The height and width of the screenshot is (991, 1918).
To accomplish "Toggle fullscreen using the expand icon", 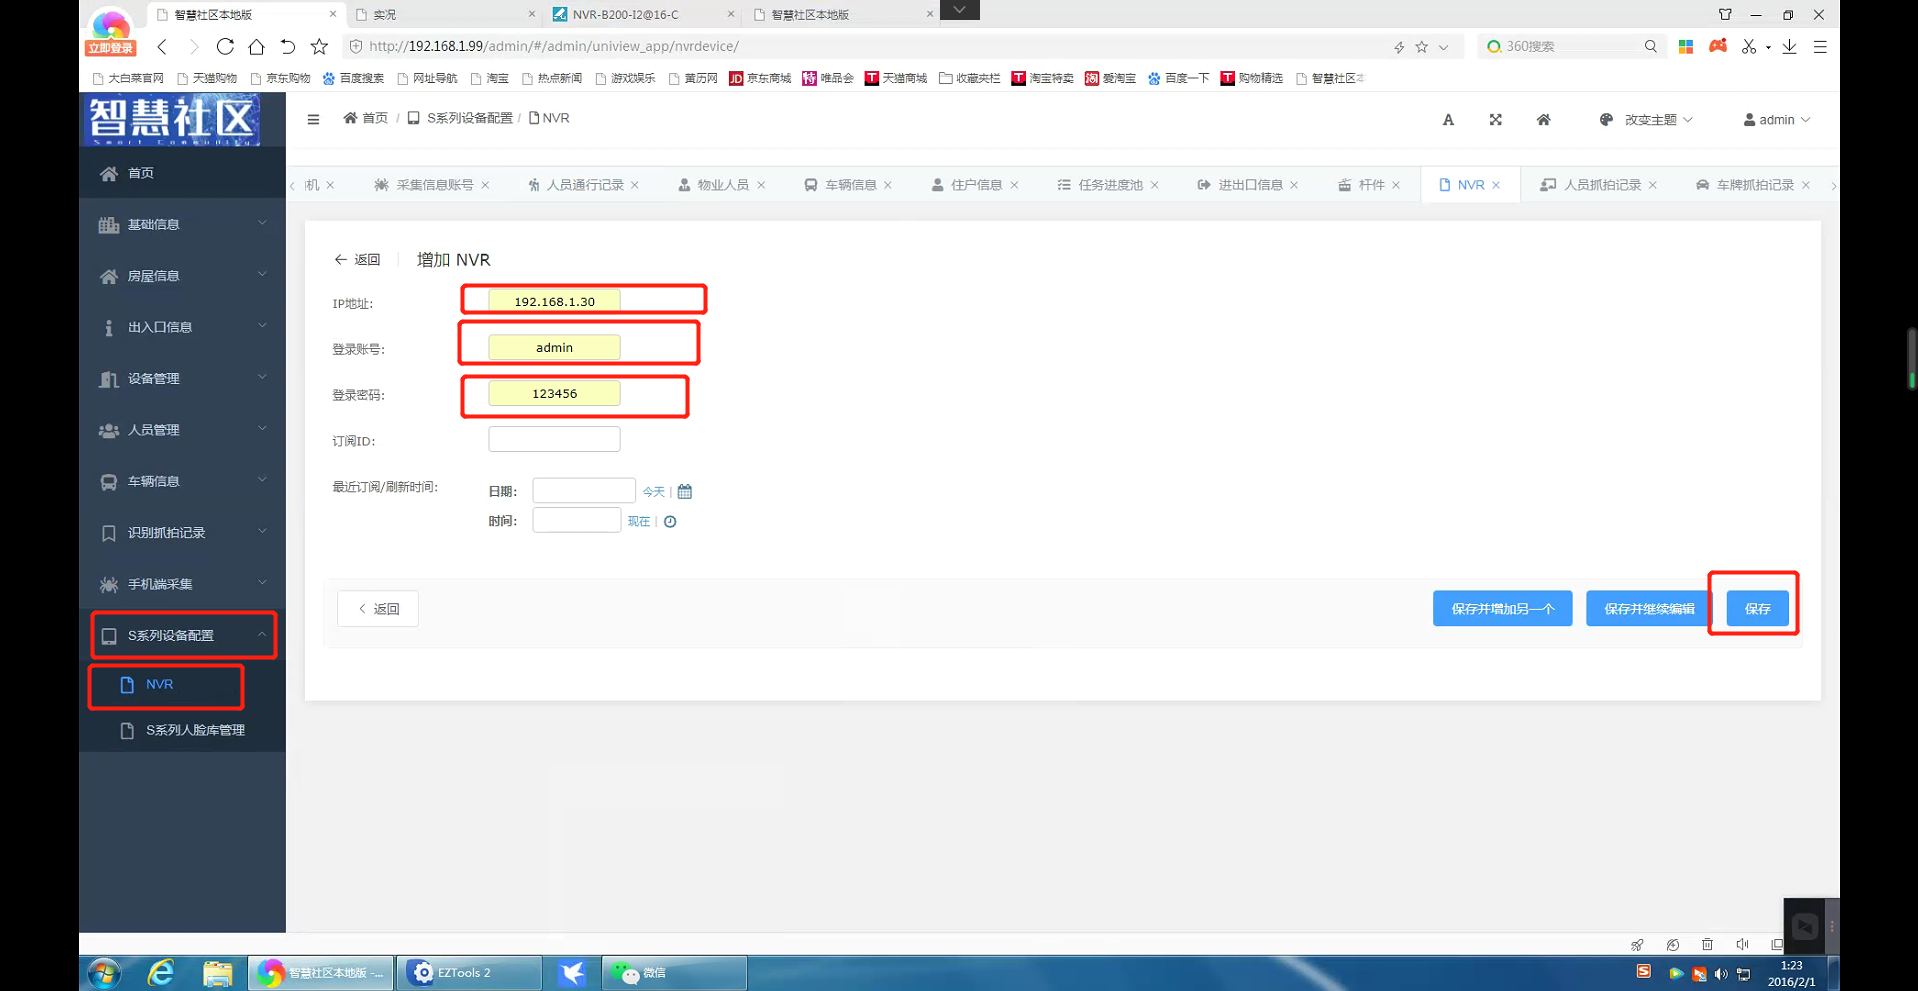I will [x=1495, y=120].
